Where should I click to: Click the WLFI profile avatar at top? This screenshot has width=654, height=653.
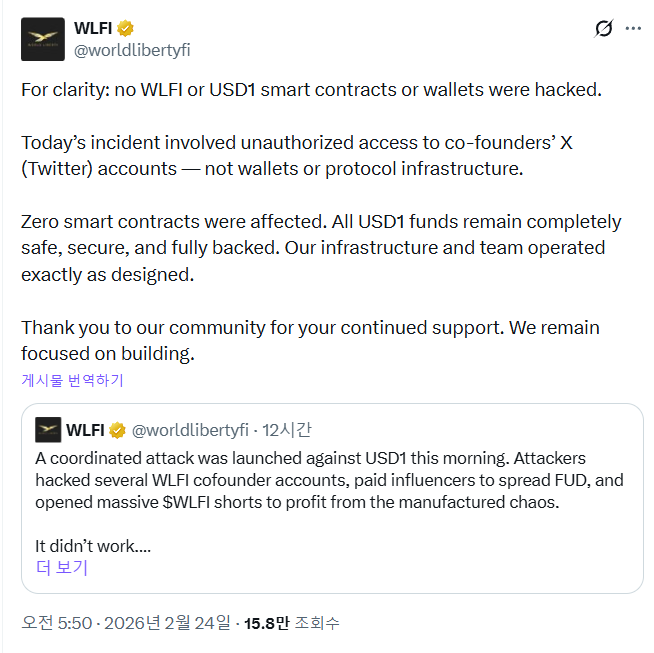(x=42, y=39)
